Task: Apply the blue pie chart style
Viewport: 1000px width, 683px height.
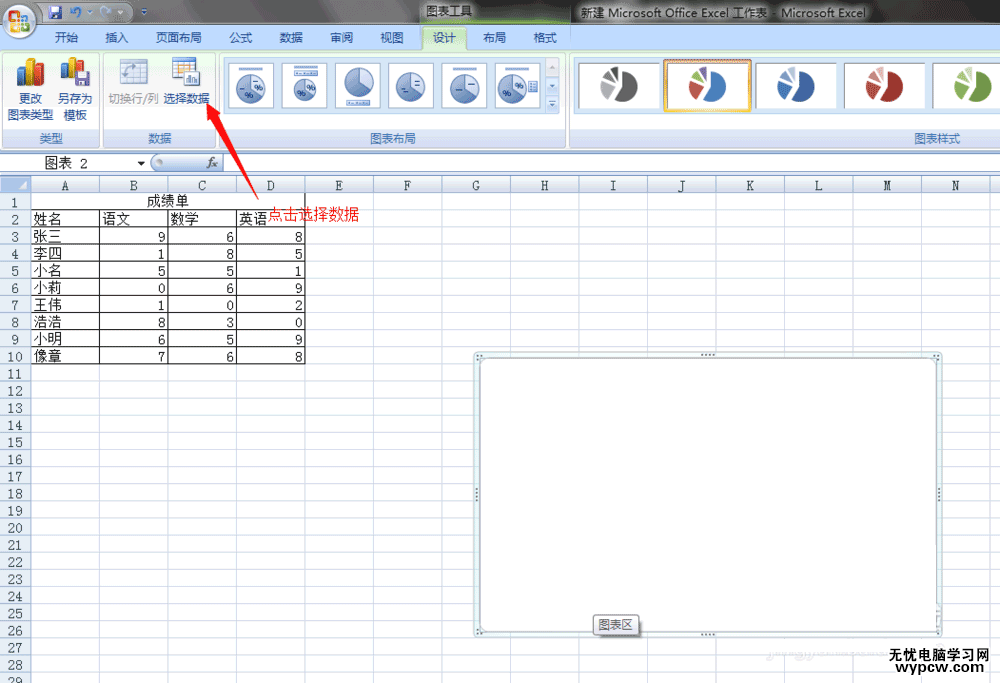Action: pyautogui.click(x=795, y=85)
